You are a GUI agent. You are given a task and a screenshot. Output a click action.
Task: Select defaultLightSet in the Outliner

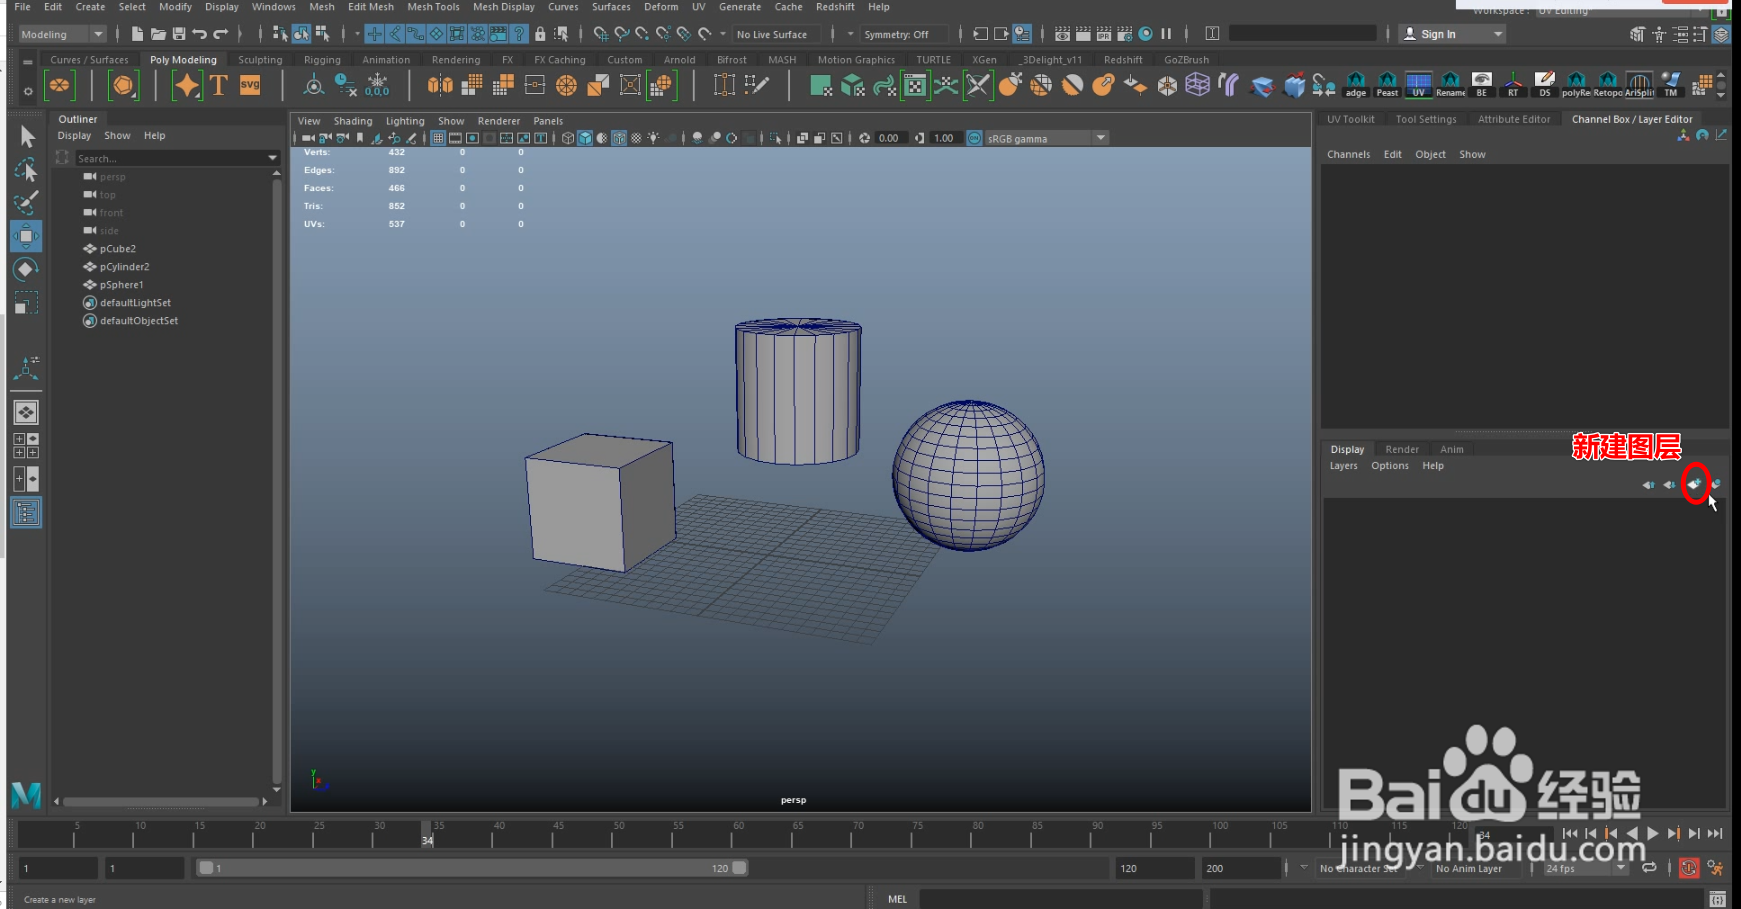click(x=135, y=303)
